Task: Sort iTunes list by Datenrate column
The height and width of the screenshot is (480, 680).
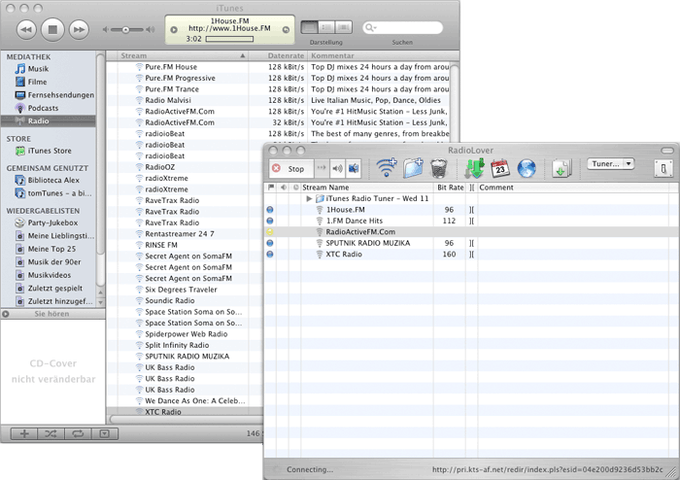Action: click(x=278, y=56)
